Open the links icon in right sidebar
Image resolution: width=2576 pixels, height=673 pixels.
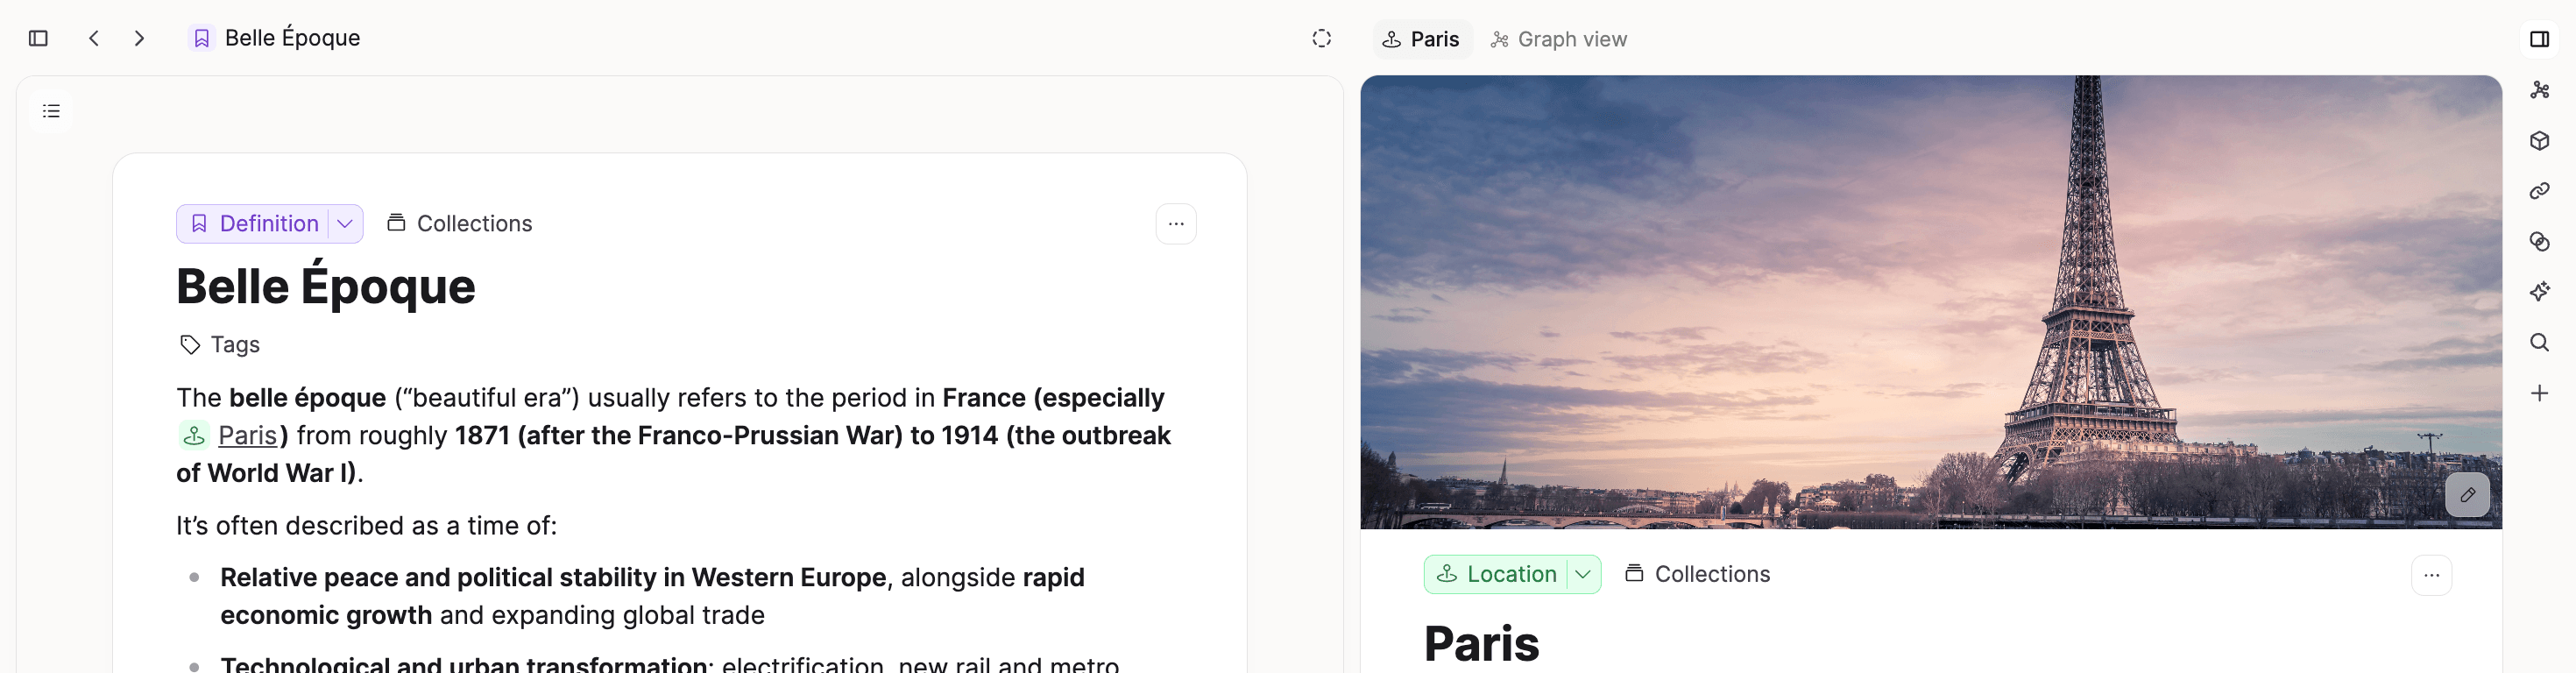(2539, 191)
